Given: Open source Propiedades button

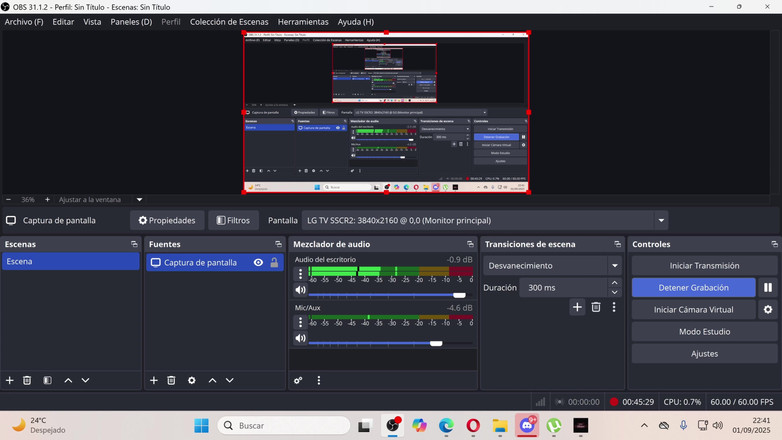Looking at the screenshot, I should pos(167,220).
